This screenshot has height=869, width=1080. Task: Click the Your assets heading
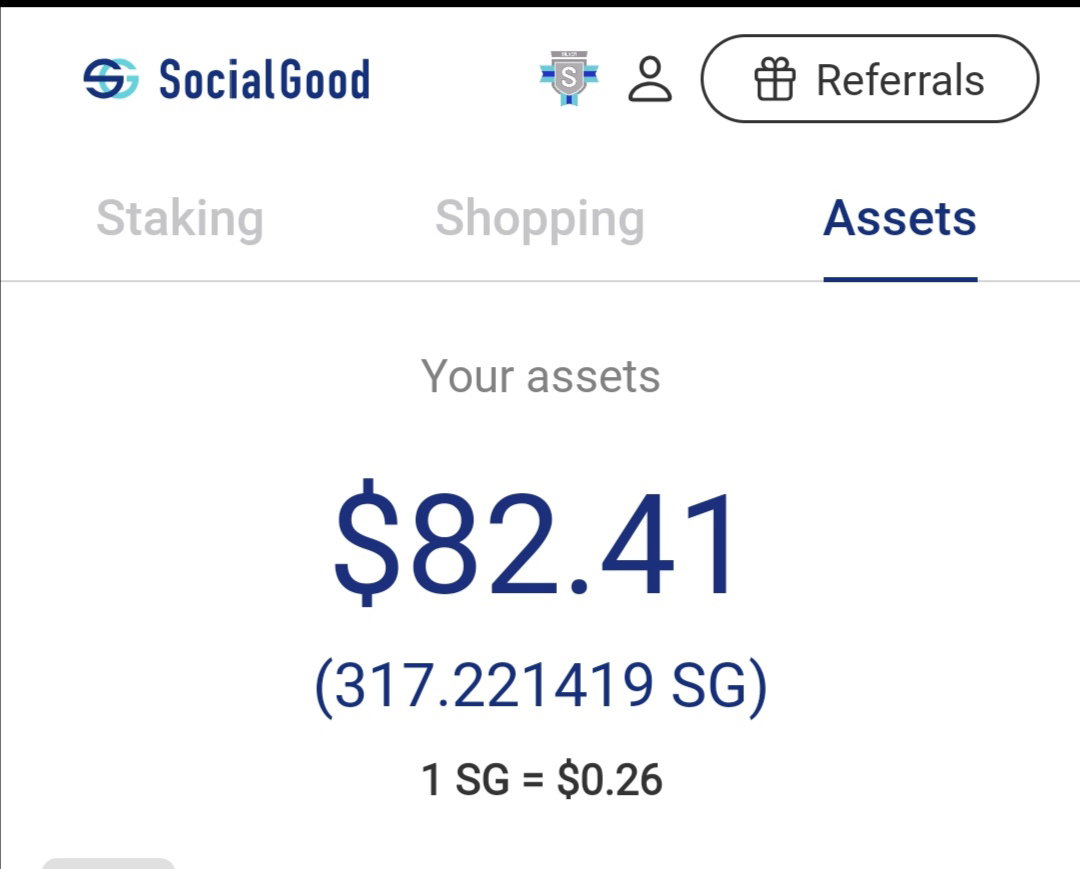[541, 377]
